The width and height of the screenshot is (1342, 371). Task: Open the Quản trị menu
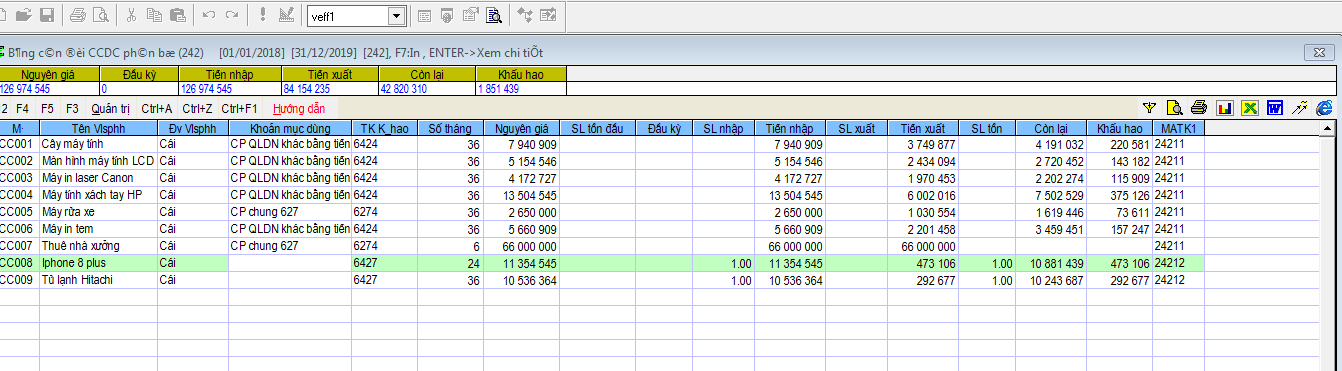[110, 108]
